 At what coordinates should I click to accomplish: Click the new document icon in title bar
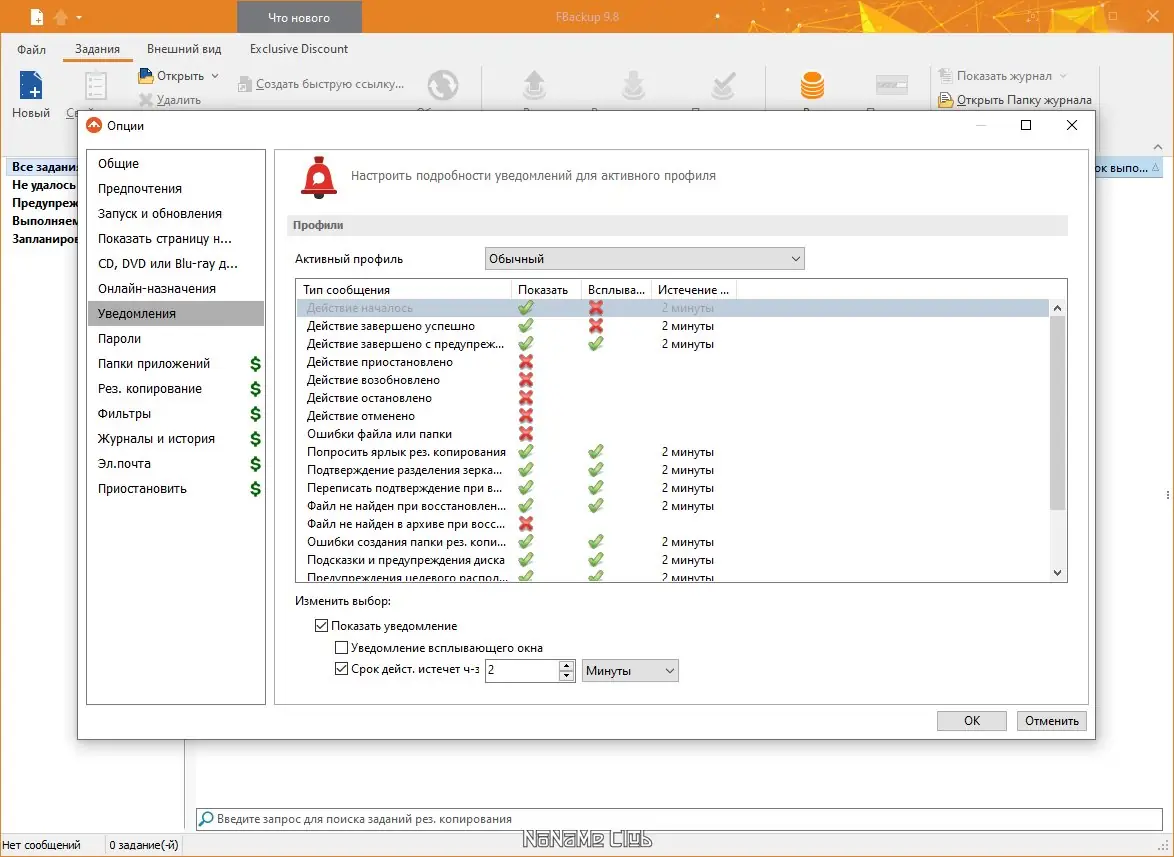[x=36, y=16]
